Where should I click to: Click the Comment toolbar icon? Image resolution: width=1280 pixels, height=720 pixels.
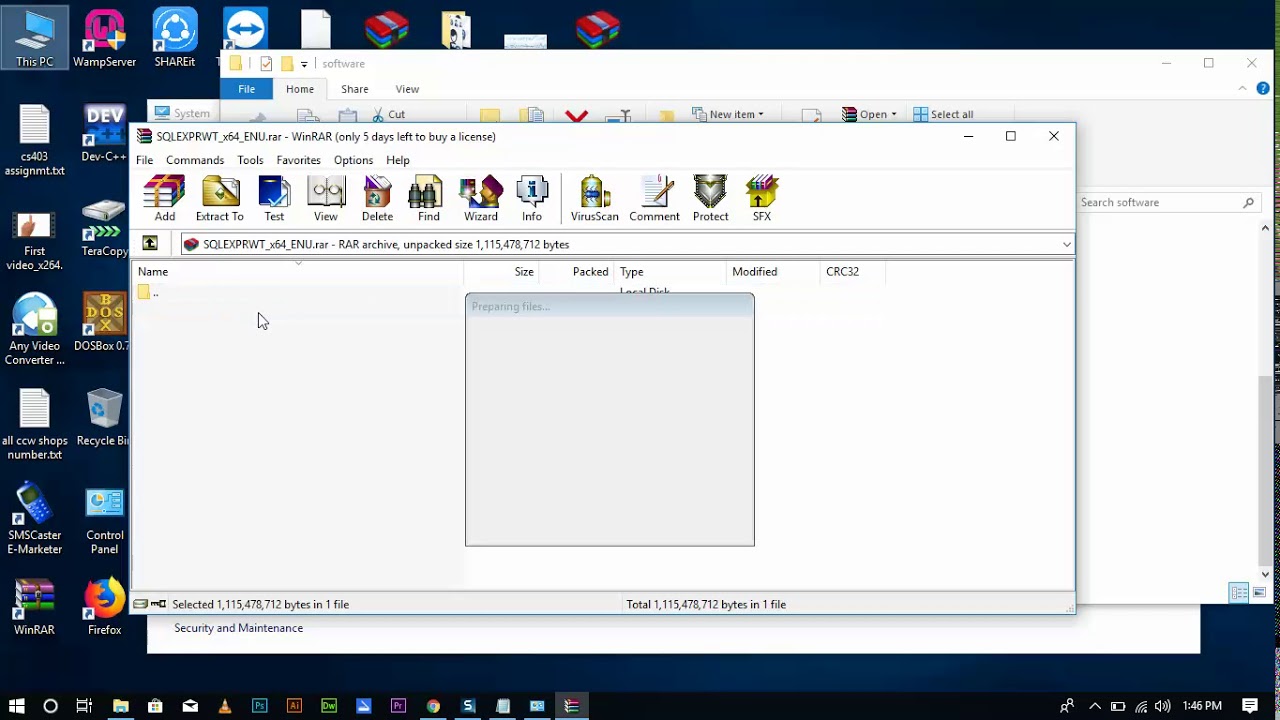[x=655, y=198]
